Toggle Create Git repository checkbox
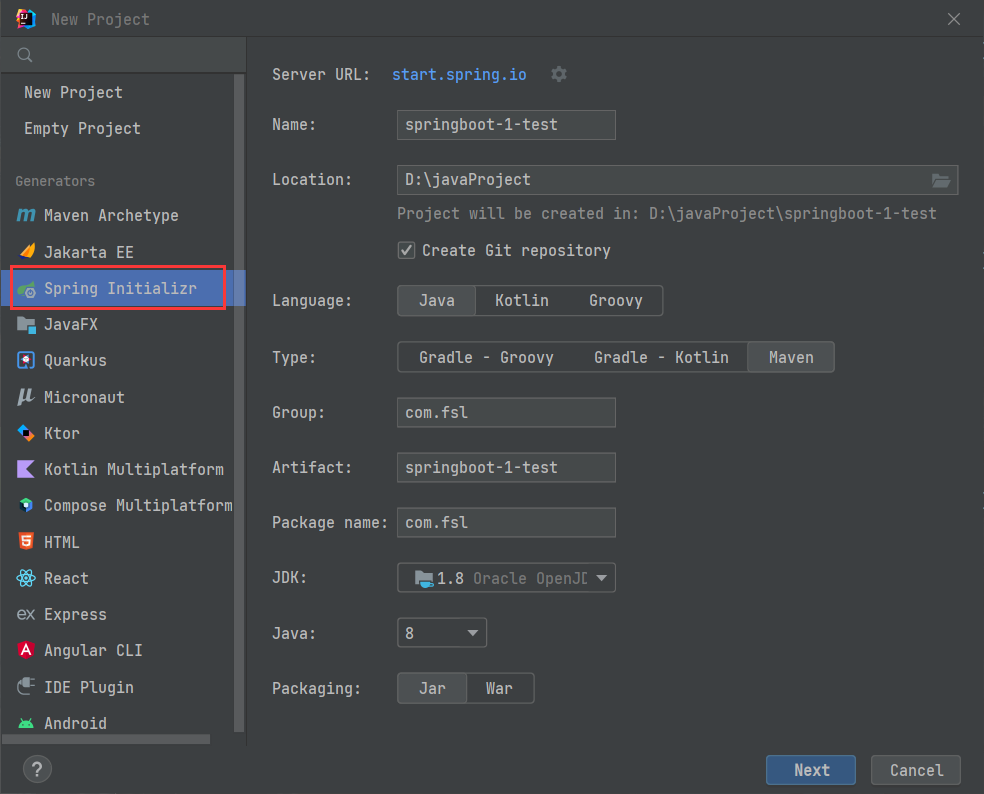This screenshot has width=984, height=794. pyautogui.click(x=406, y=250)
